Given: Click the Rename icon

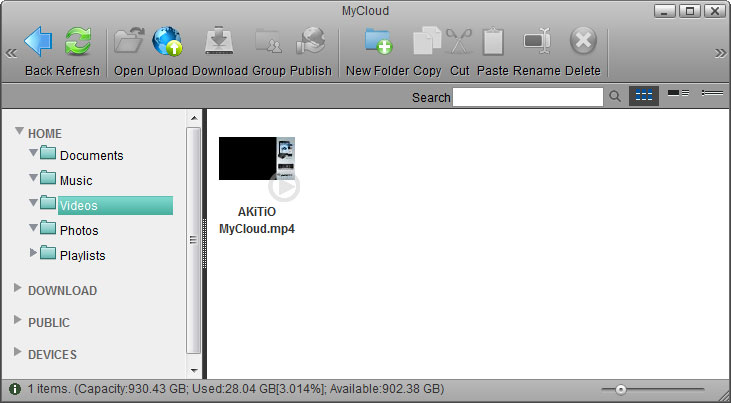Looking at the screenshot, I should [537, 43].
